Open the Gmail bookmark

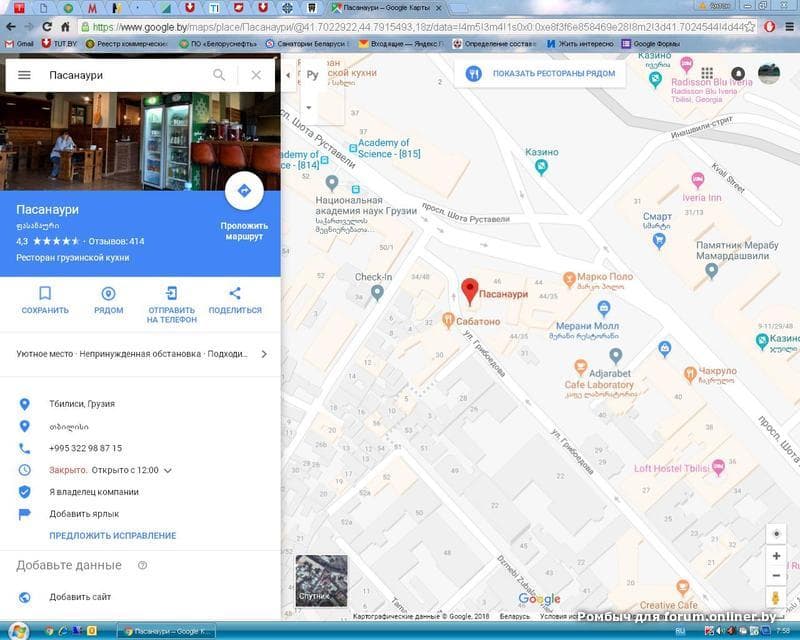pyautogui.click(x=19, y=44)
